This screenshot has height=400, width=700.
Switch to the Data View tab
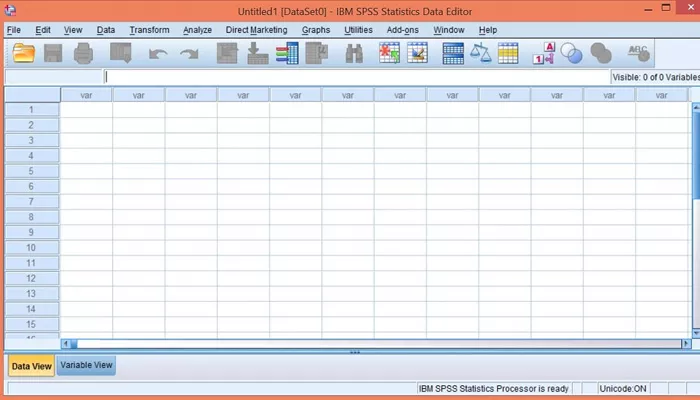31,366
